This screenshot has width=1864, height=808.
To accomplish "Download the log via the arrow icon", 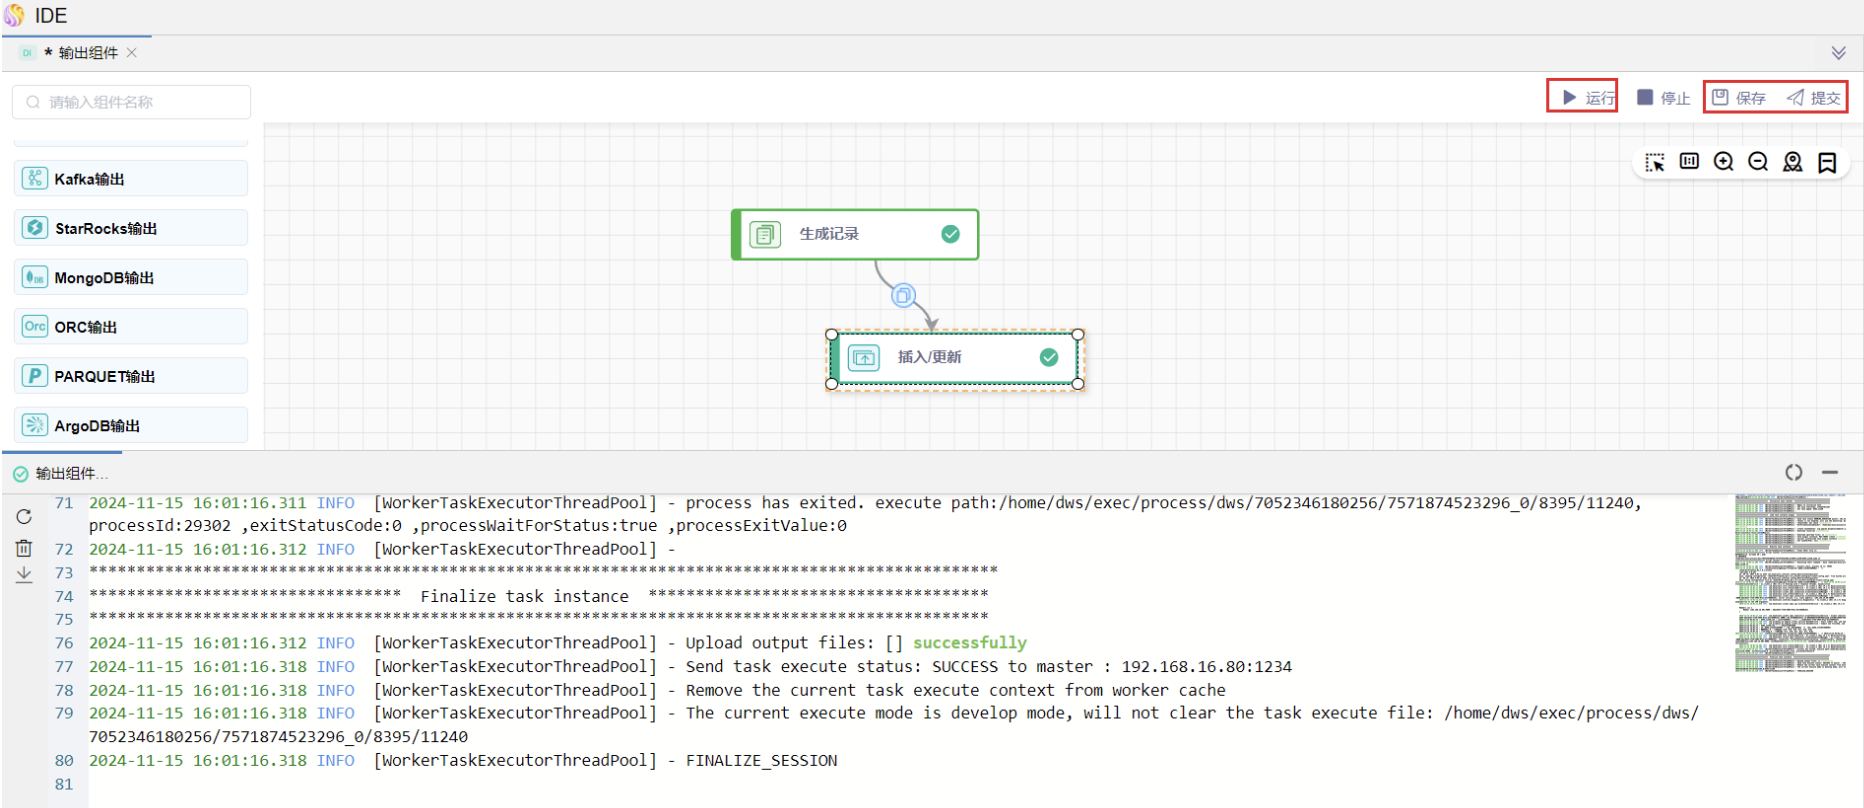I will 24,575.
